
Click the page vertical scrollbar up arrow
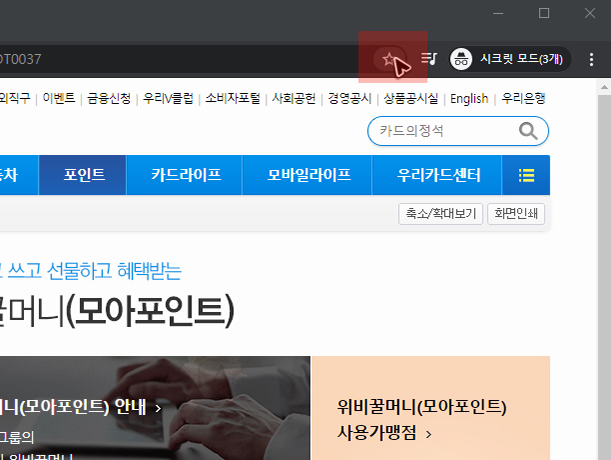coord(604,87)
